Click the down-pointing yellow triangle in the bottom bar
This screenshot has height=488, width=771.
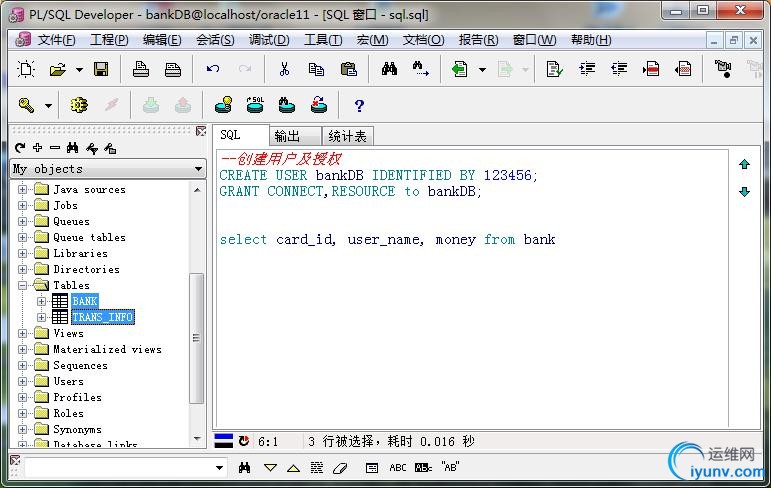(x=270, y=468)
